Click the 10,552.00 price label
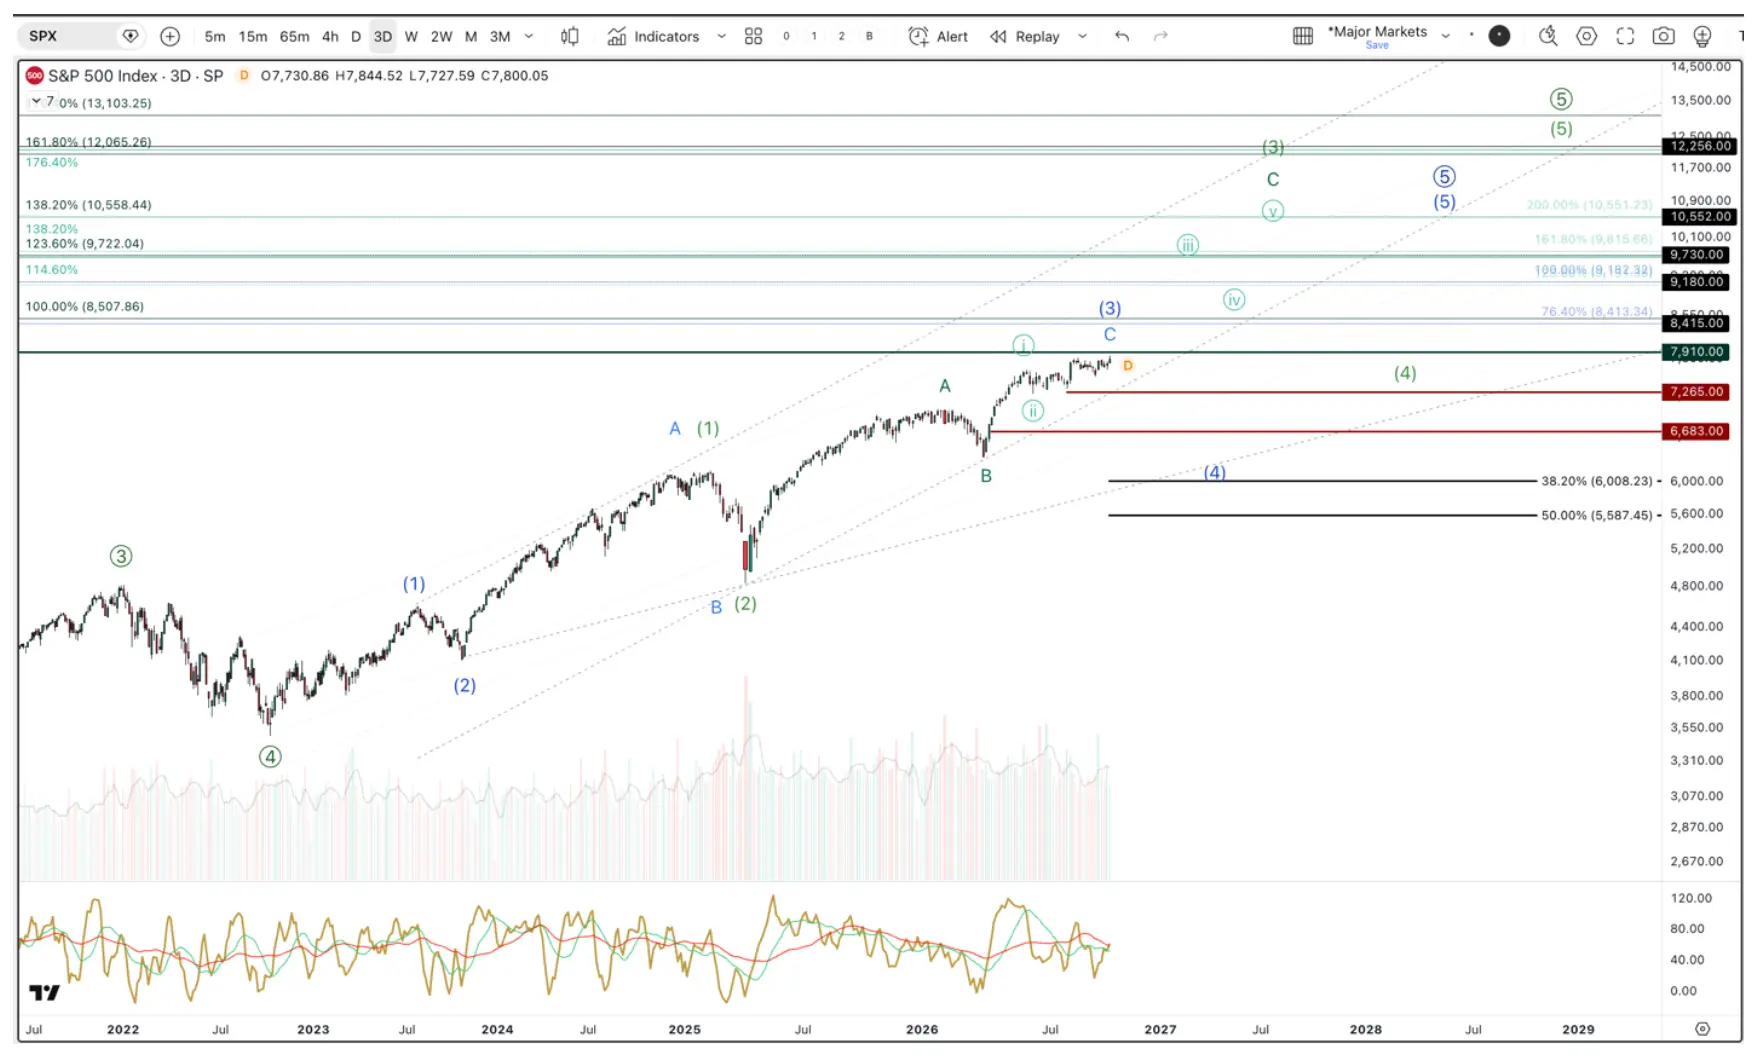This screenshot has width=1758, height=1058. point(1698,216)
